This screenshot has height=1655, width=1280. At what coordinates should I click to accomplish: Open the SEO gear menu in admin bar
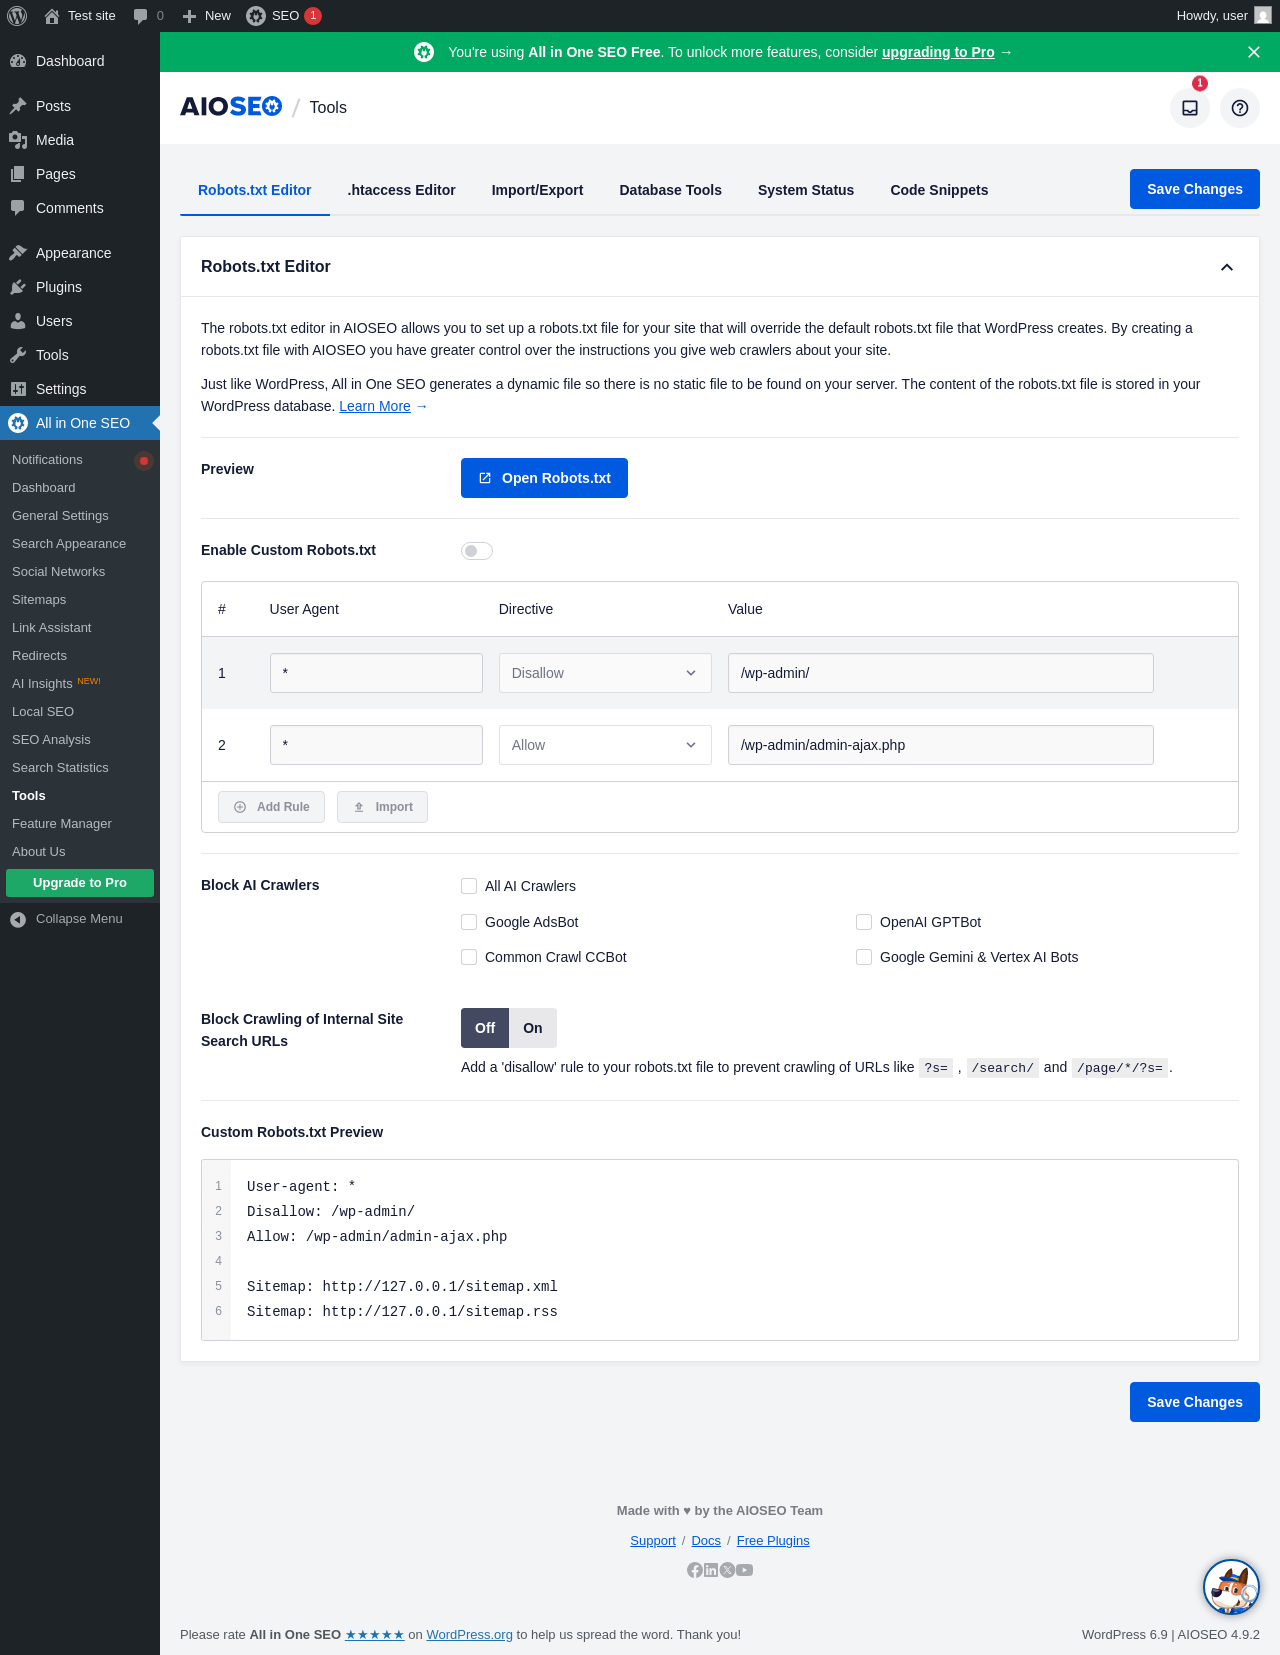(256, 16)
